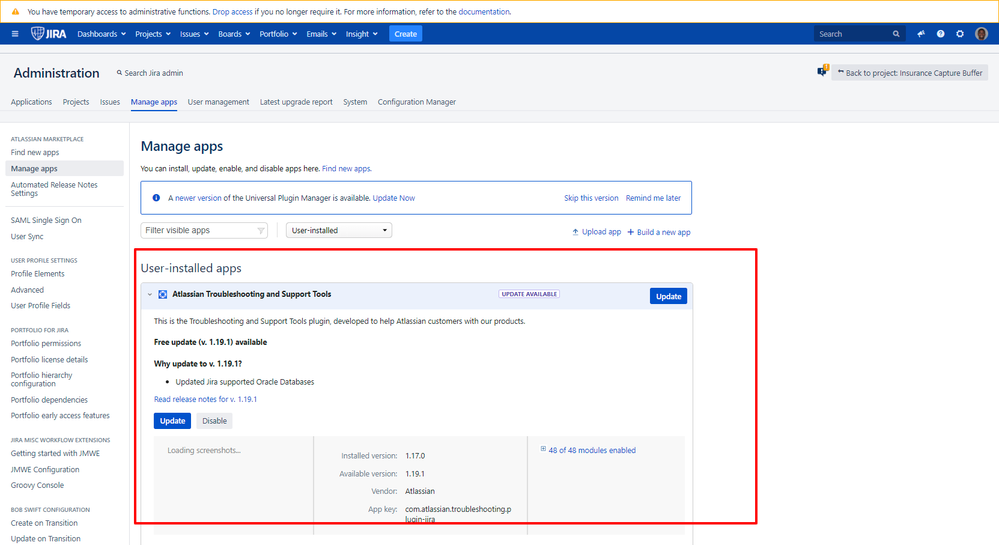Select the Manage apps admin tab
999x545 pixels.
coord(154,102)
